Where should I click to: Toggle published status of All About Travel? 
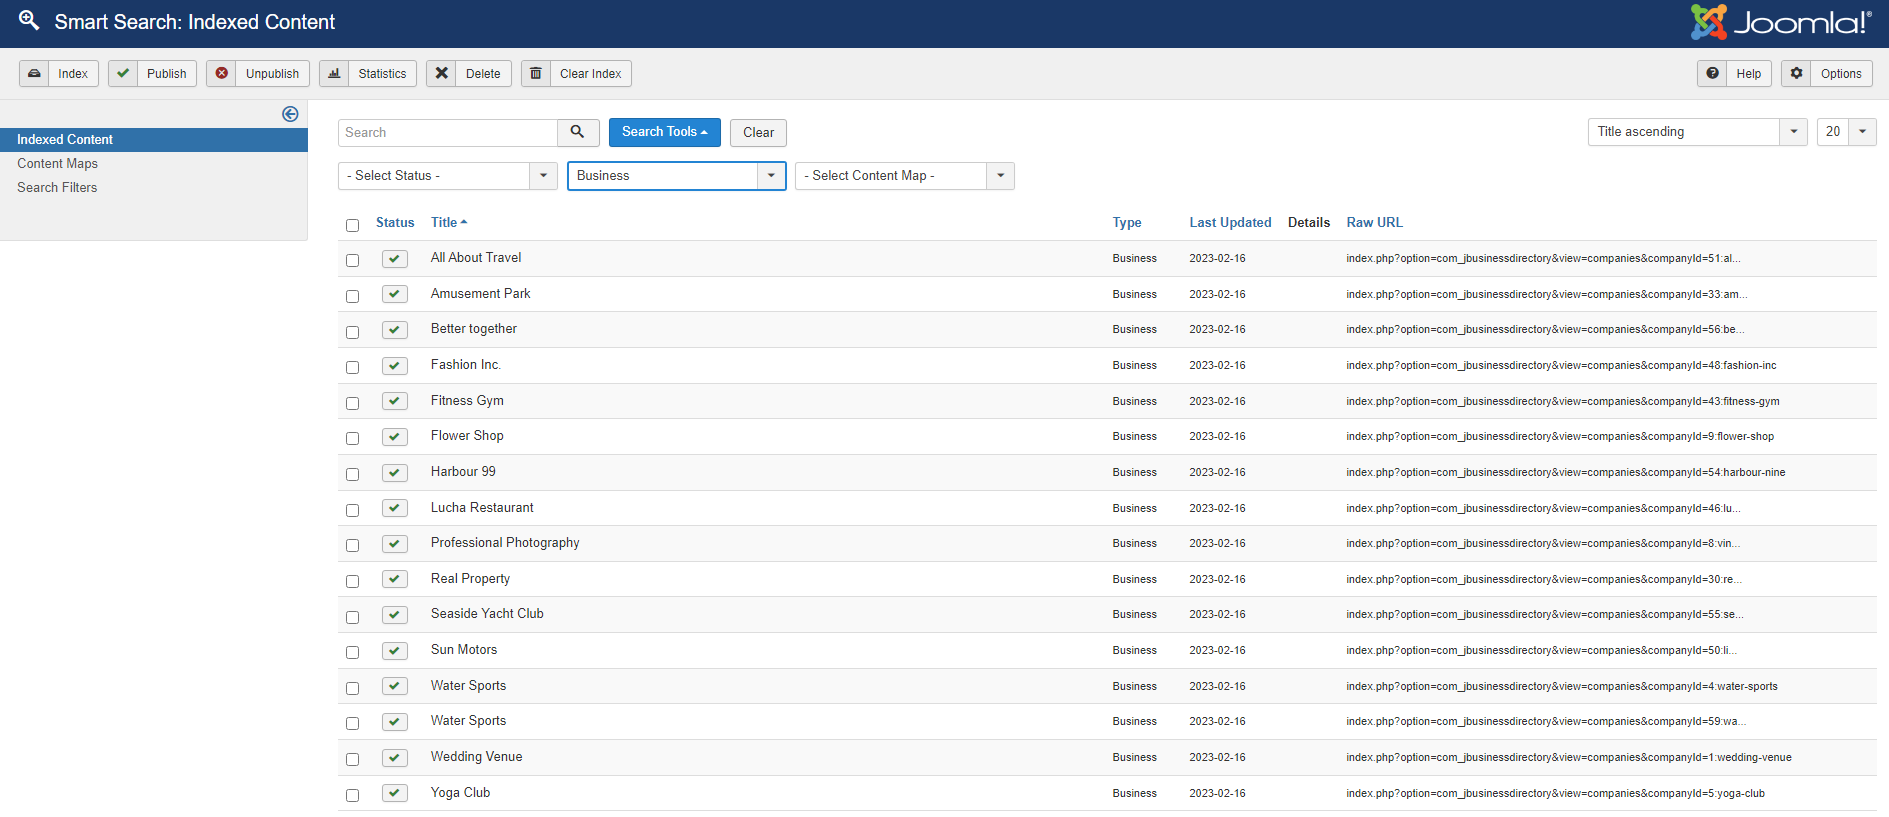[x=395, y=259]
